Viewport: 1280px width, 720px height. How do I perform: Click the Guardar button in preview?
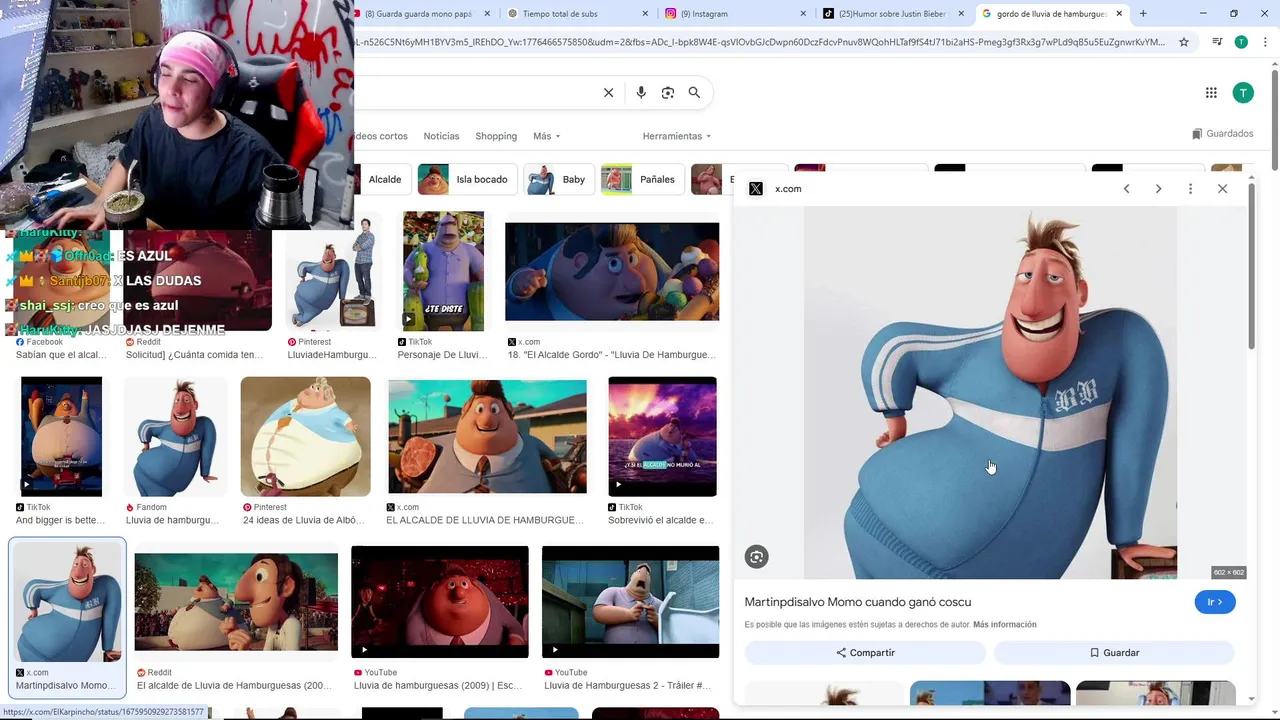tap(1114, 653)
